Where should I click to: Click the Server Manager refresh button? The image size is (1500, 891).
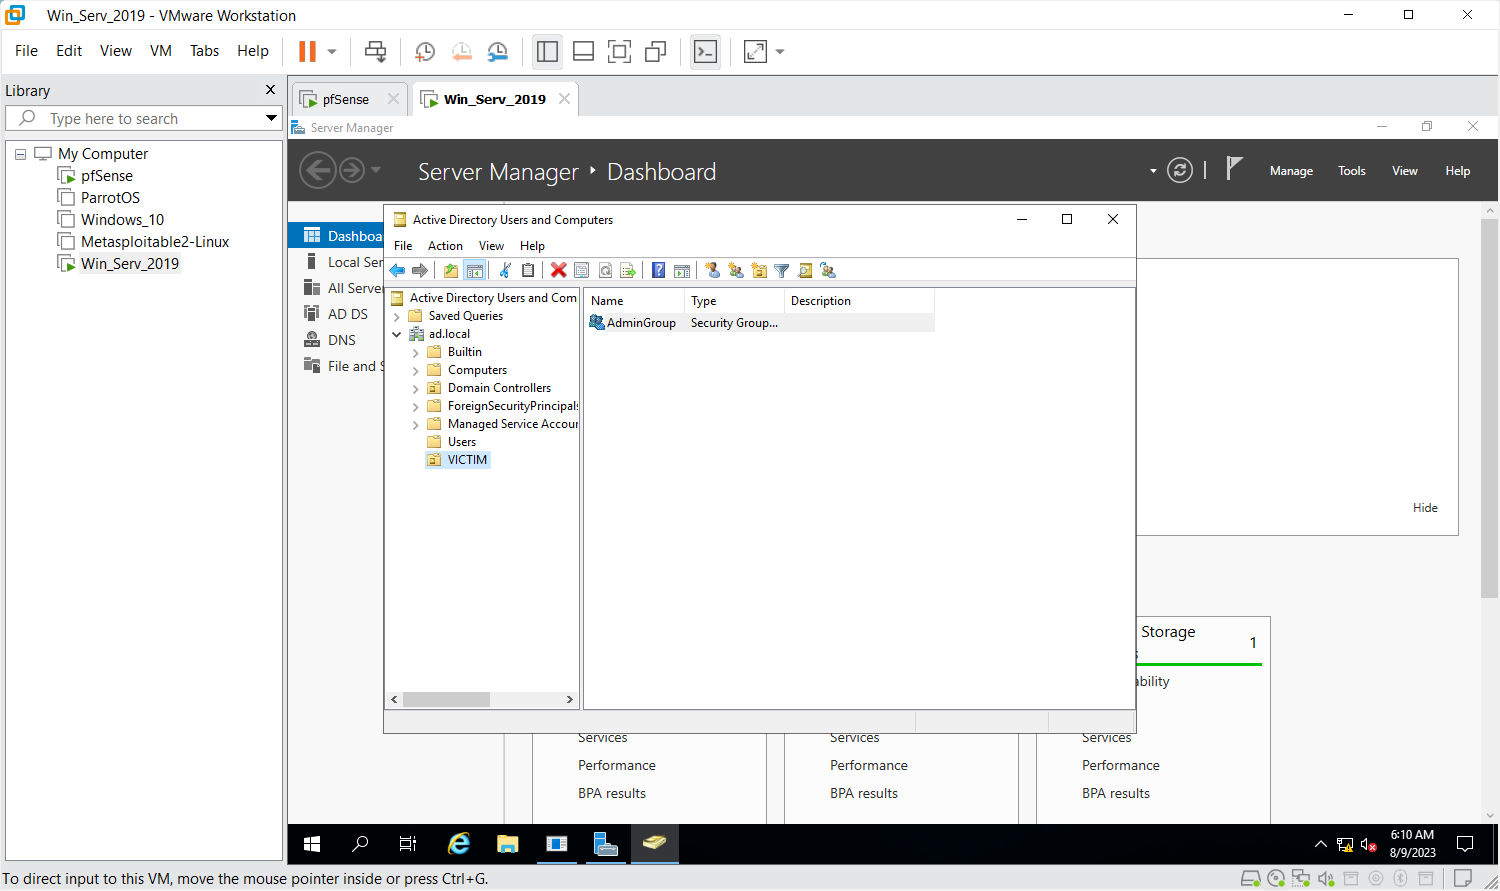coord(1180,170)
